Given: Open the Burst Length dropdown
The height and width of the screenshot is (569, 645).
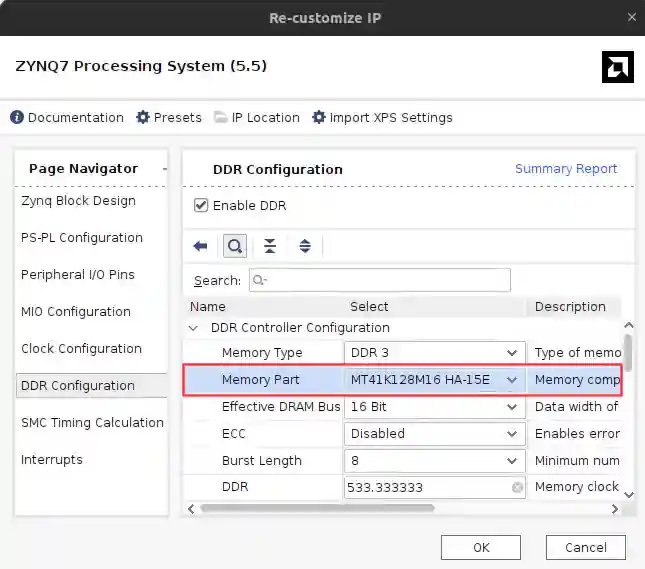Looking at the screenshot, I should (435, 460).
